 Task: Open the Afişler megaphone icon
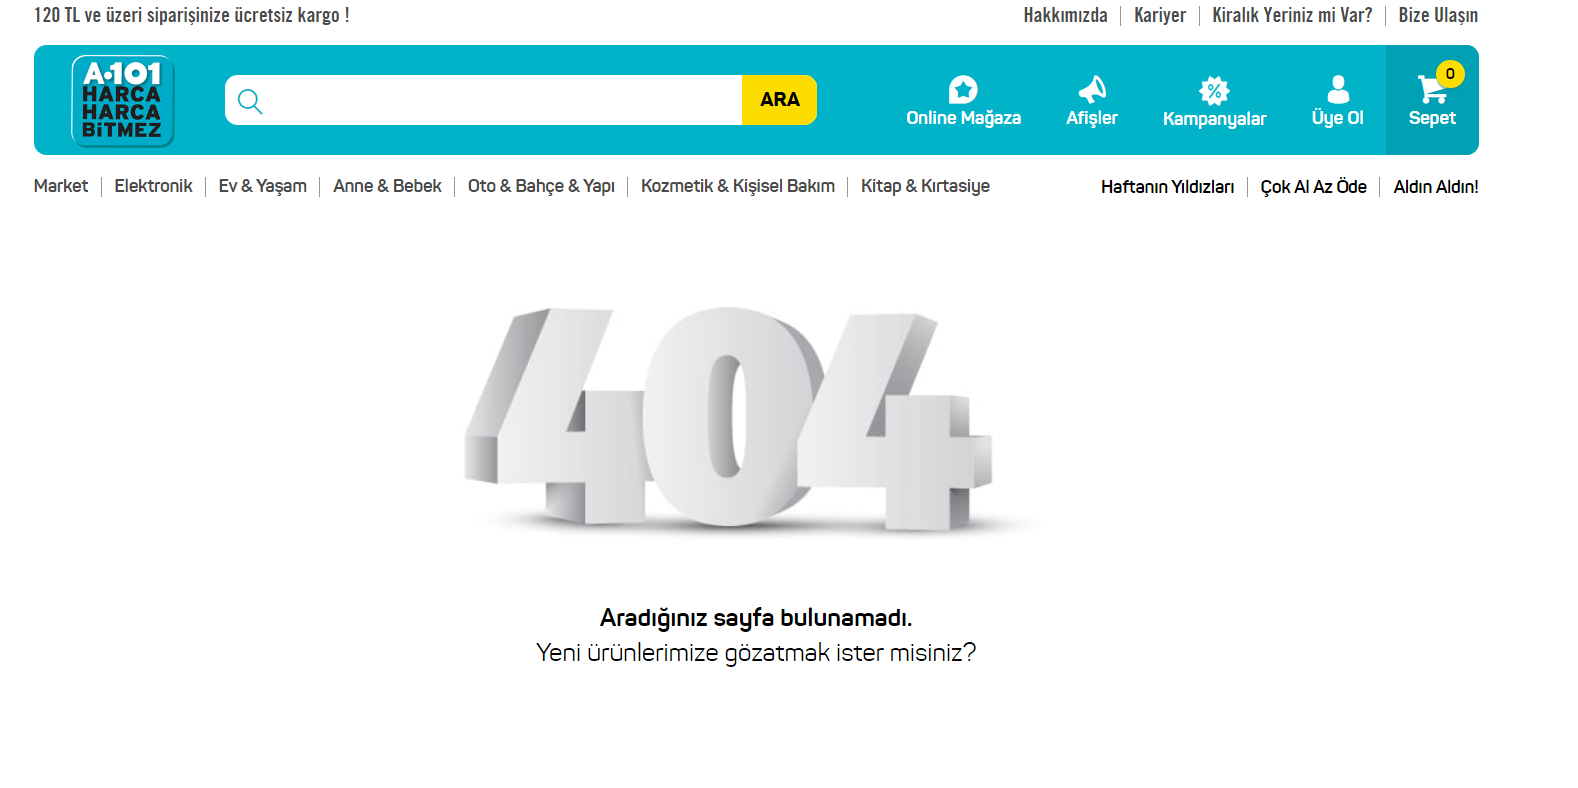(1092, 90)
